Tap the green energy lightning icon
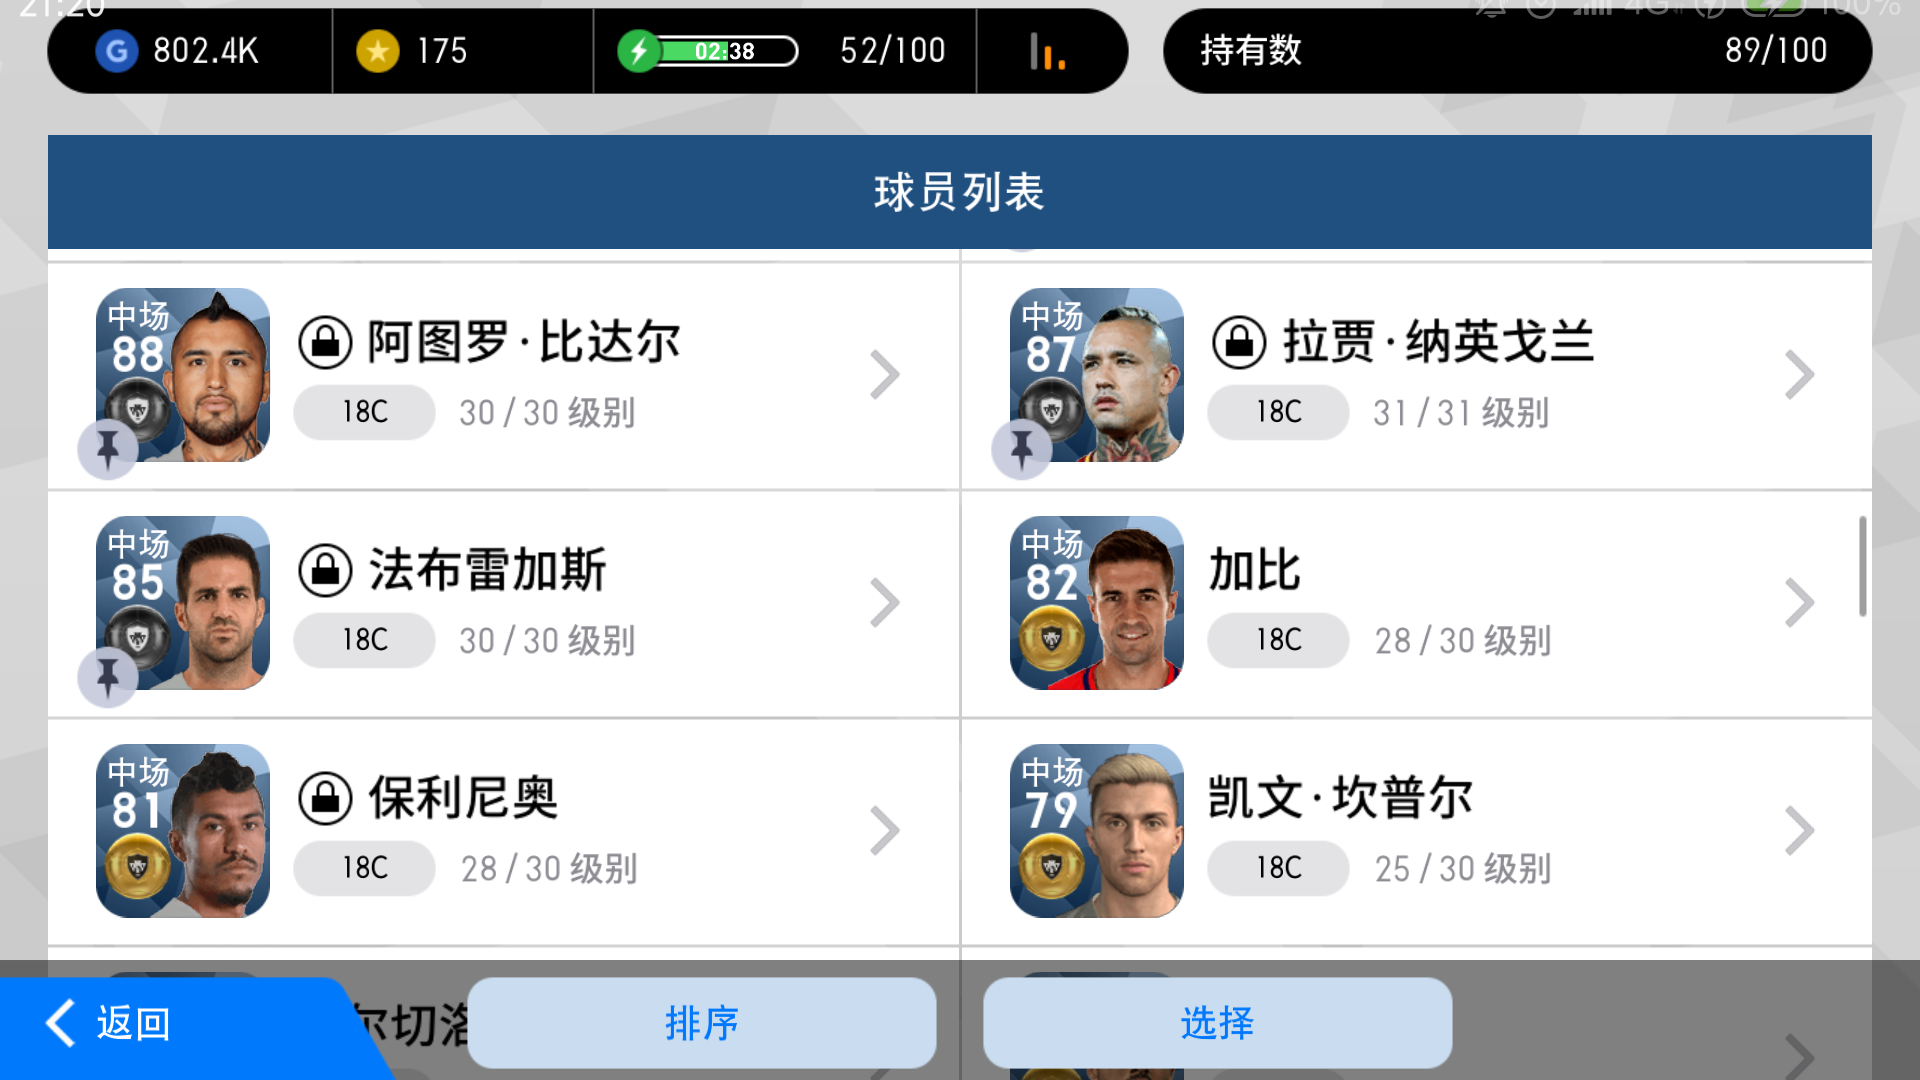The height and width of the screenshot is (1080, 1920). click(638, 51)
